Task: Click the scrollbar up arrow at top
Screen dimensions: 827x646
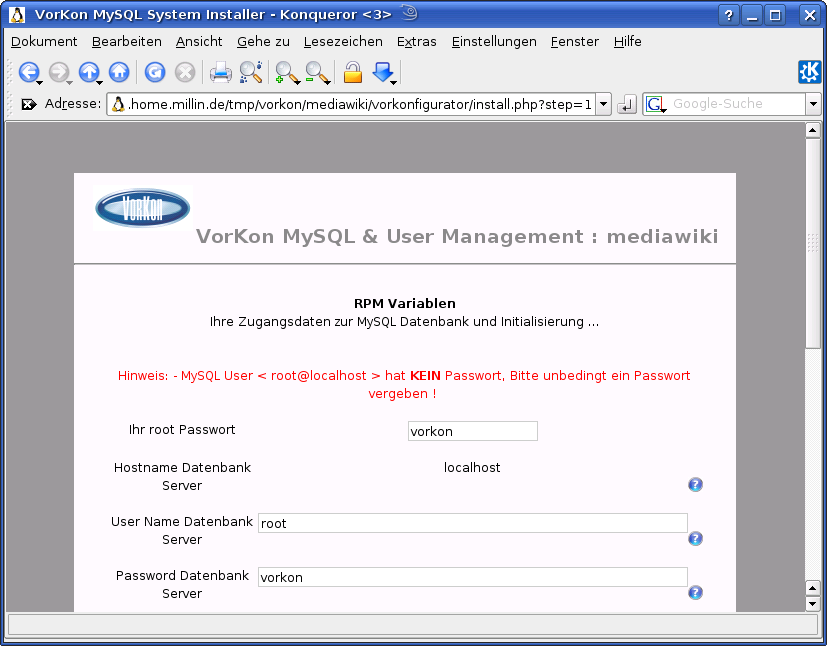Action: pos(812,130)
